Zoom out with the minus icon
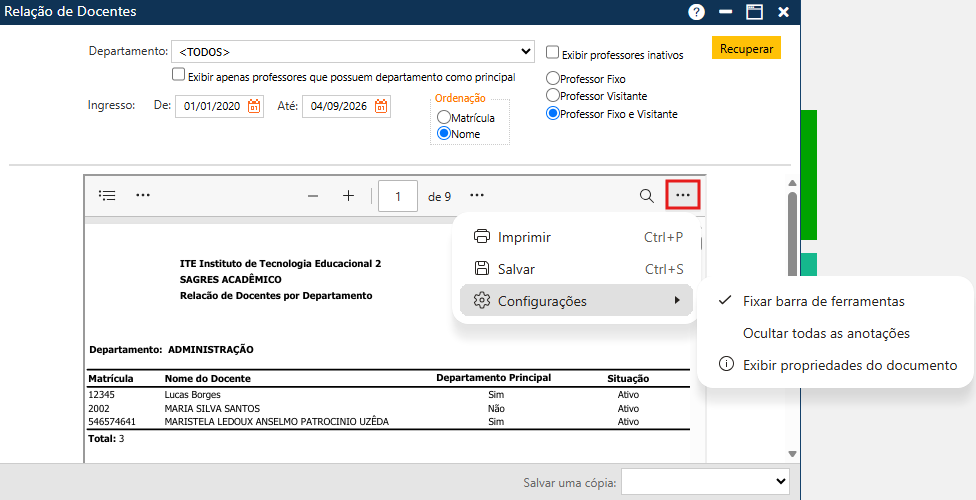Screen dimensions: 976x500 coord(313,196)
